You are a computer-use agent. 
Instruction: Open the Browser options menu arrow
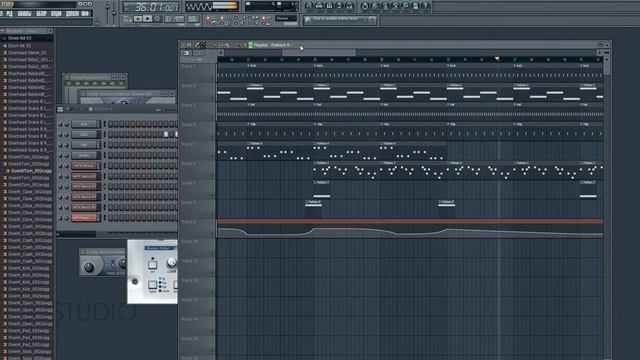pos(2,31)
